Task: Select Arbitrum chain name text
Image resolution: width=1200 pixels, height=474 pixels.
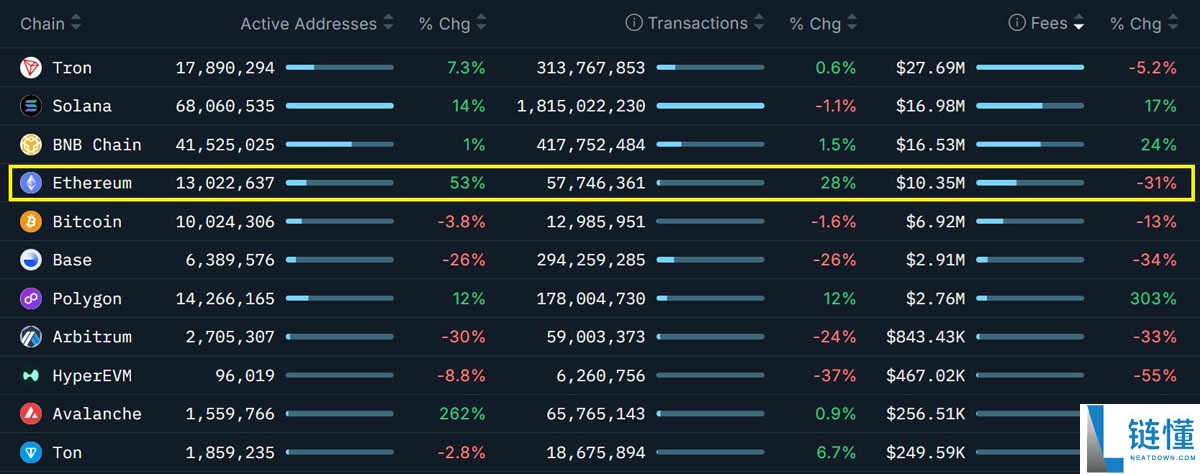Action: pyautogui.click(x=92, y=337)
